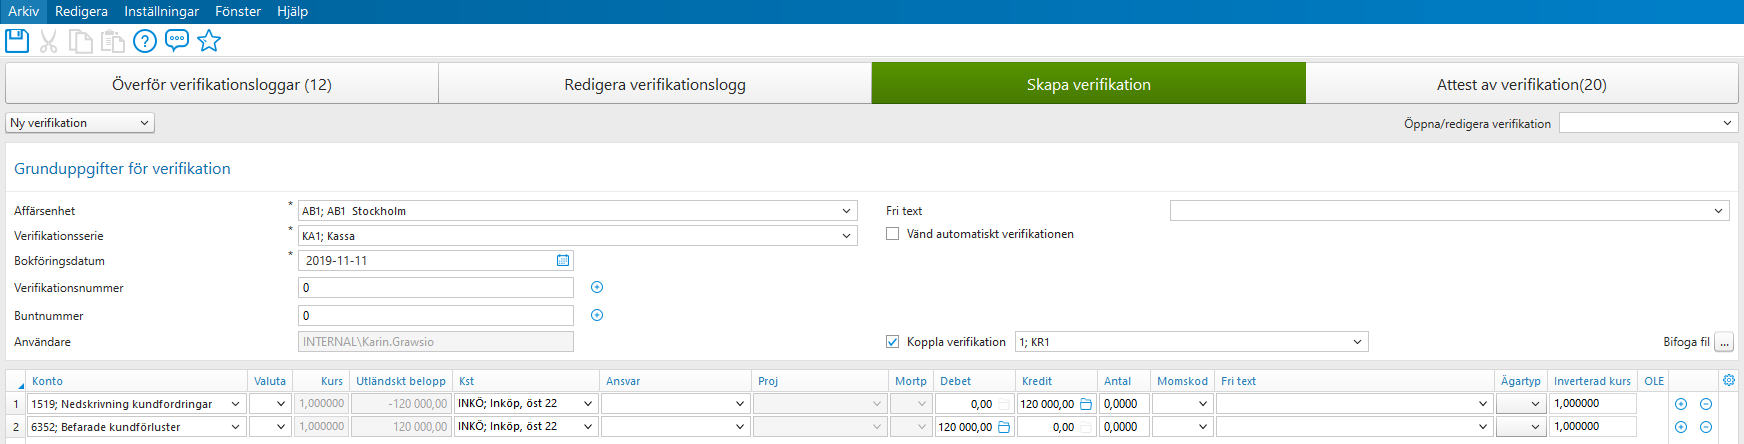The image size is (1744, 444).
Task: Click calculator icon beside Debet 120 000,00
Action: pyautogui.click(x=1004, y=427)
